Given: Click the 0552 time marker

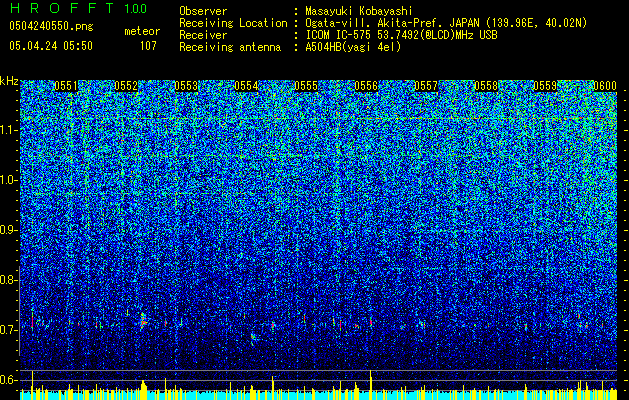Looking at the screenshot, I should pyautogui.click(x=126, y=86).
